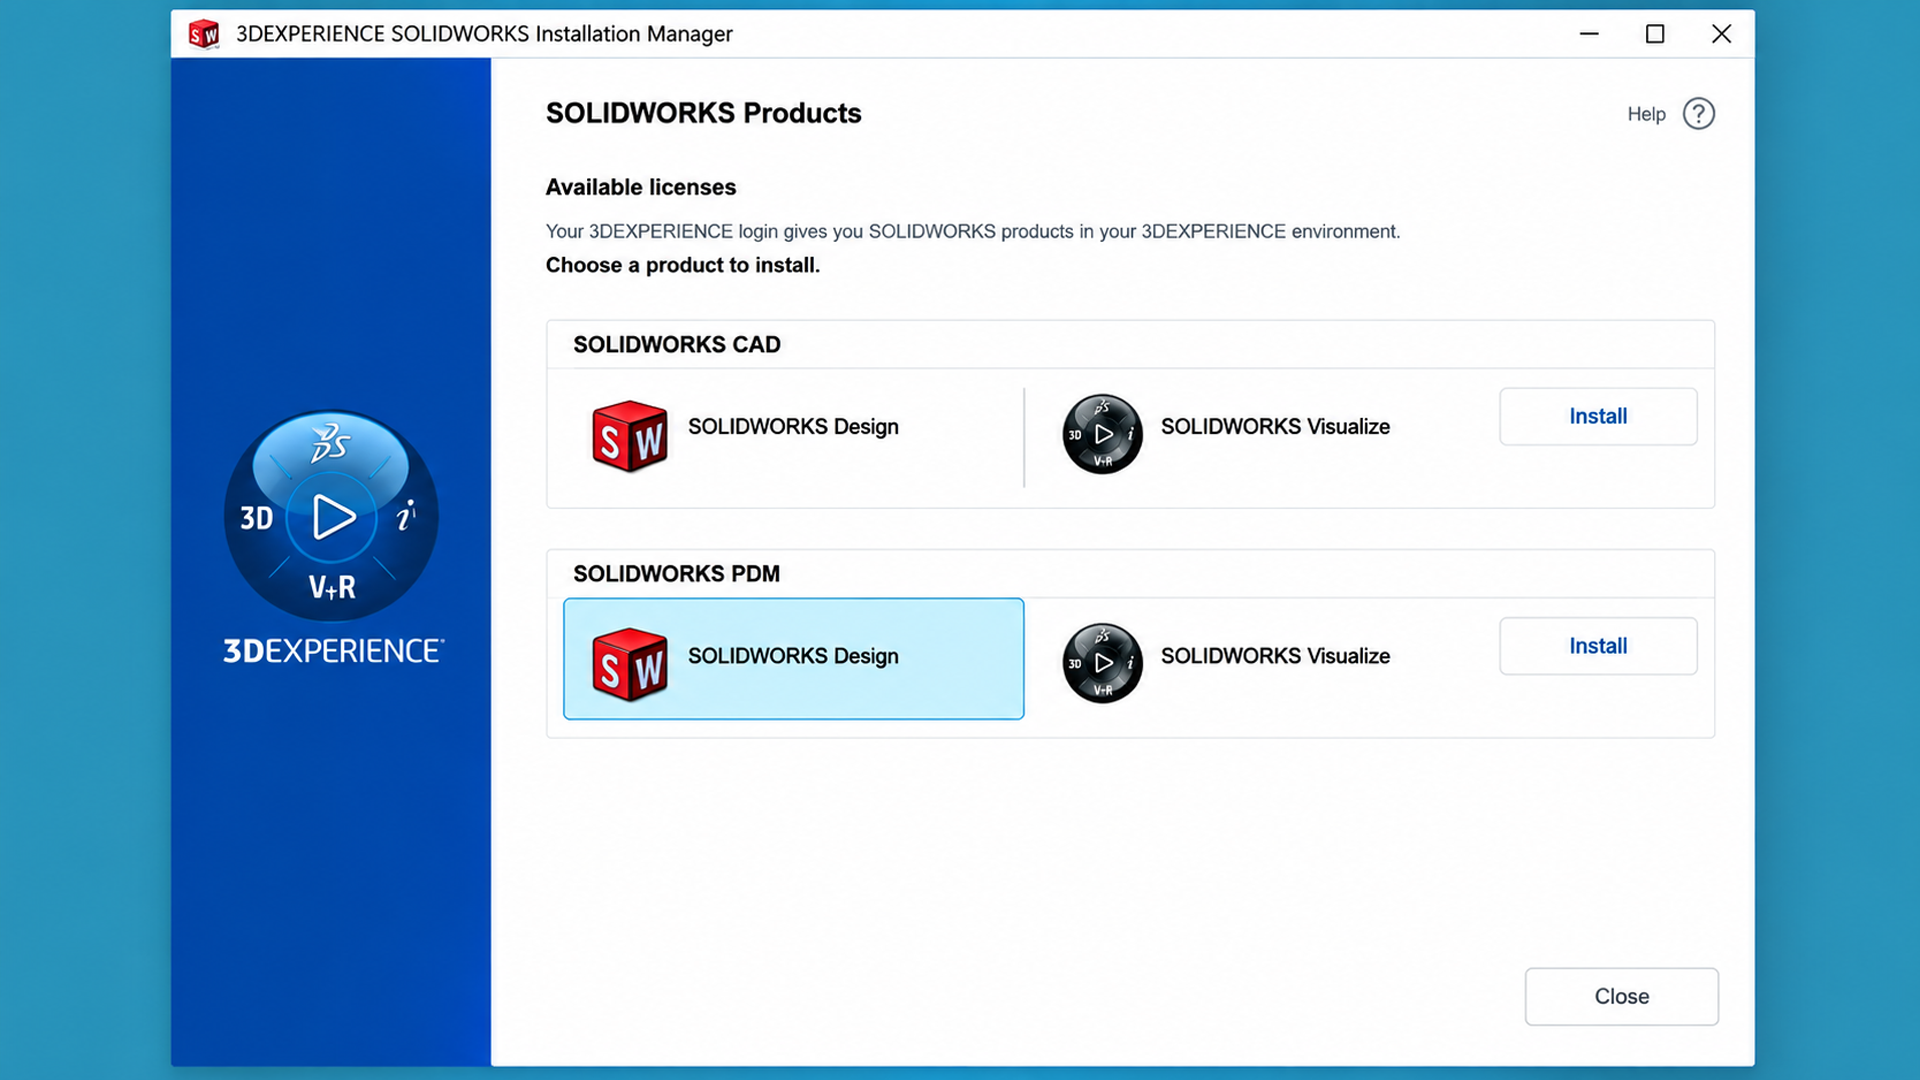Select SOLIDWORKS Design icon under SOLIDWORKS PDM
The image size is (1920, 1080).
629,665
